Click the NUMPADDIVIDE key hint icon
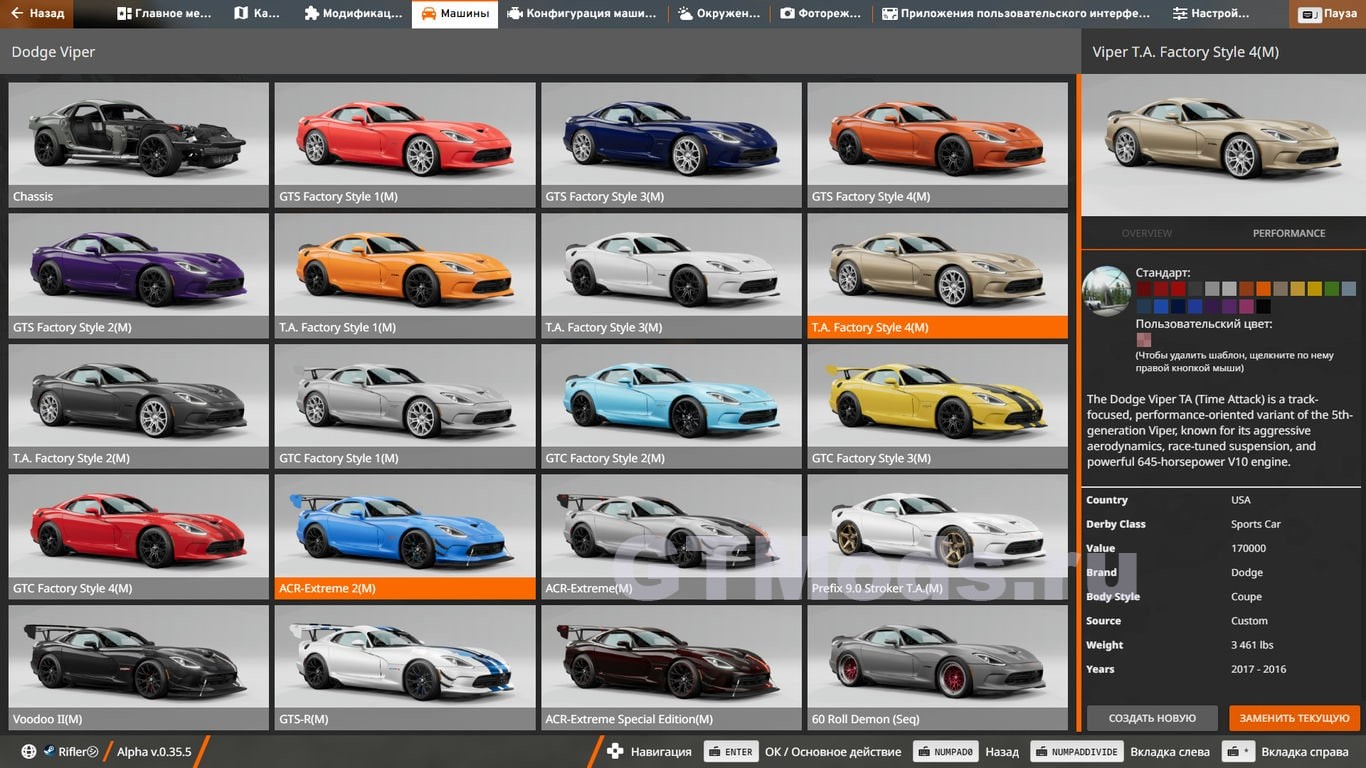 pos(1075,752)
